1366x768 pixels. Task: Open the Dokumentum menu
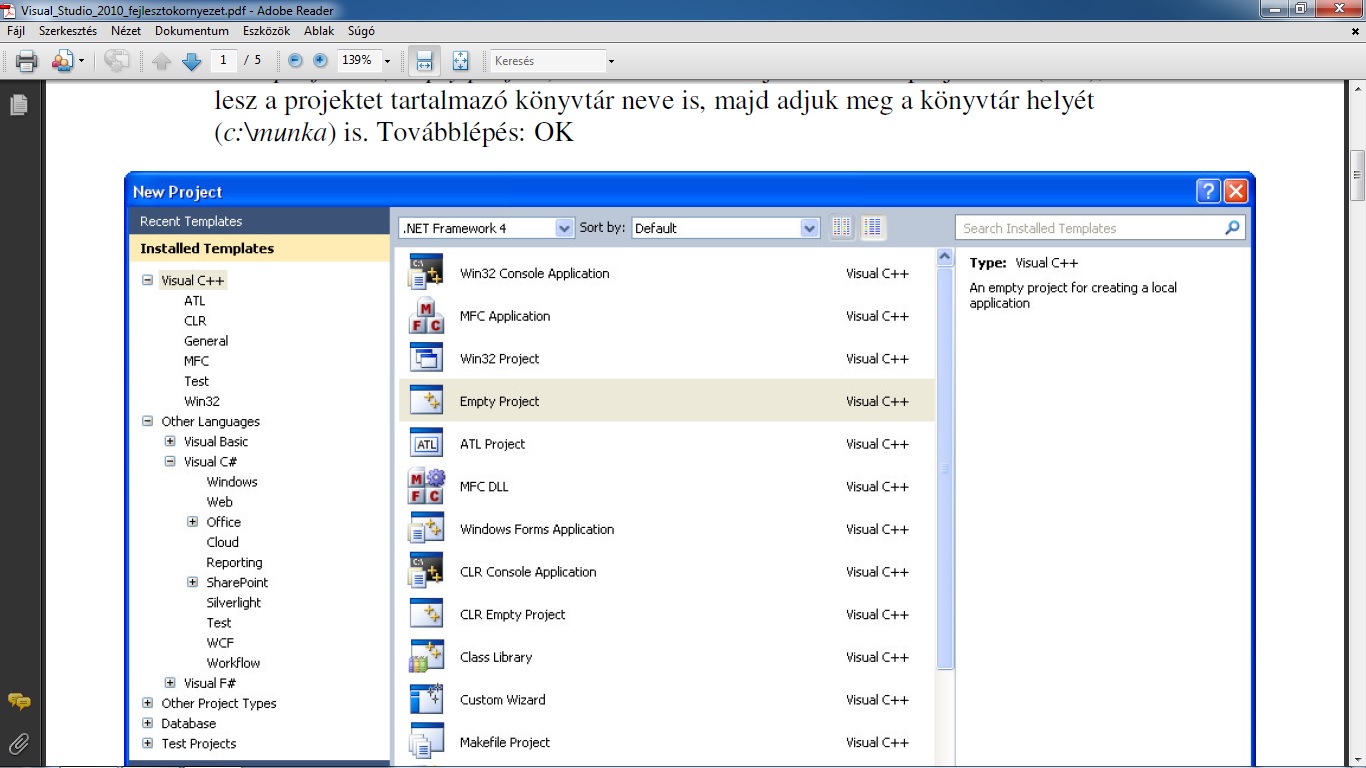192,31
